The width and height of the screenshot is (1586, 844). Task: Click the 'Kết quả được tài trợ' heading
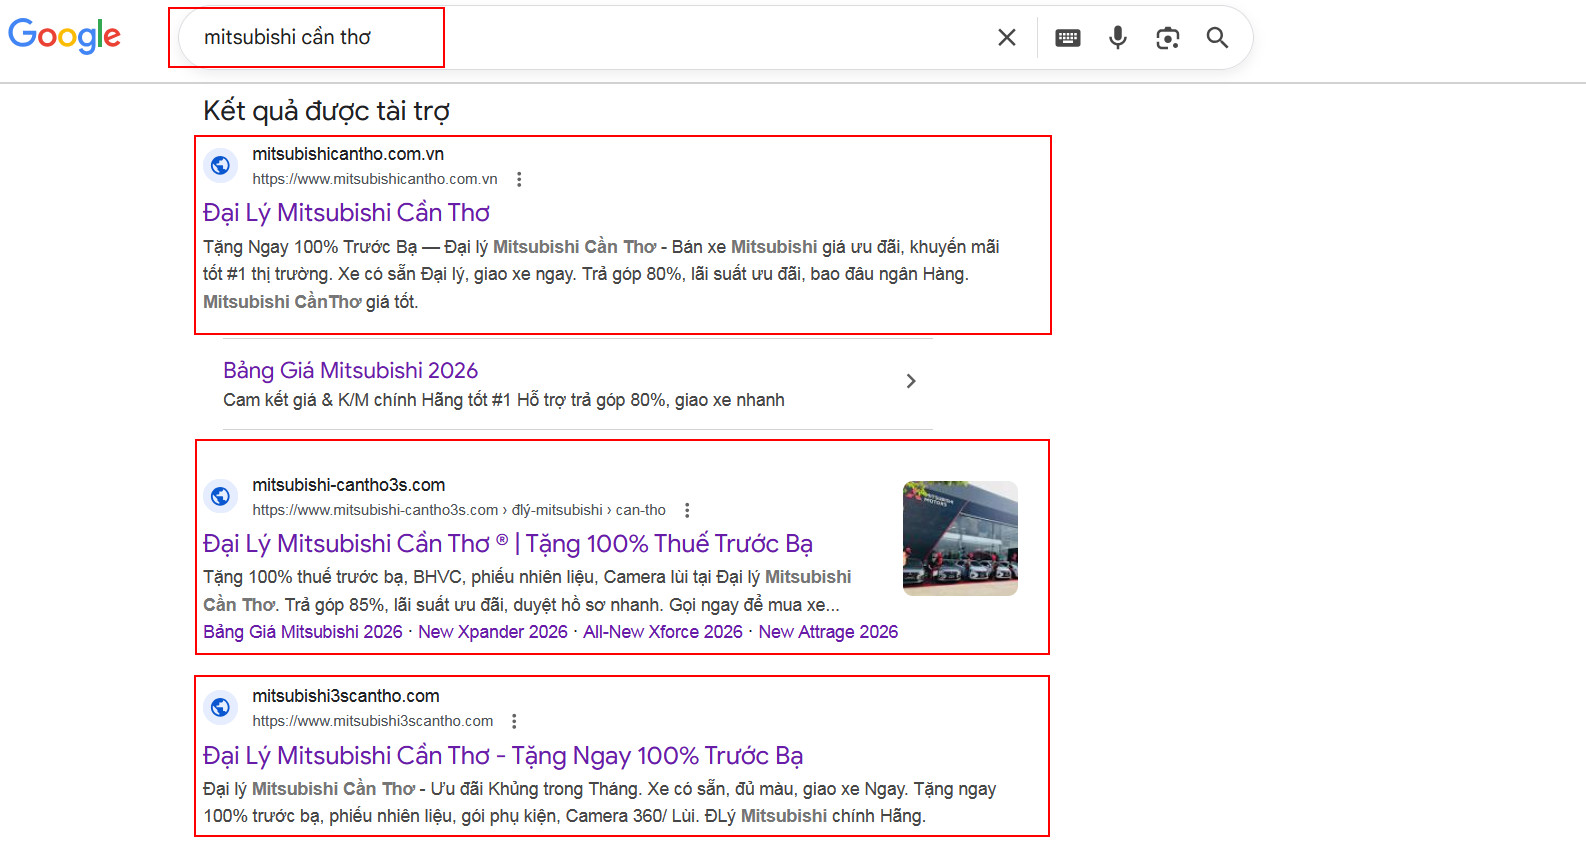pyautogui.click(x=327, y=111)
